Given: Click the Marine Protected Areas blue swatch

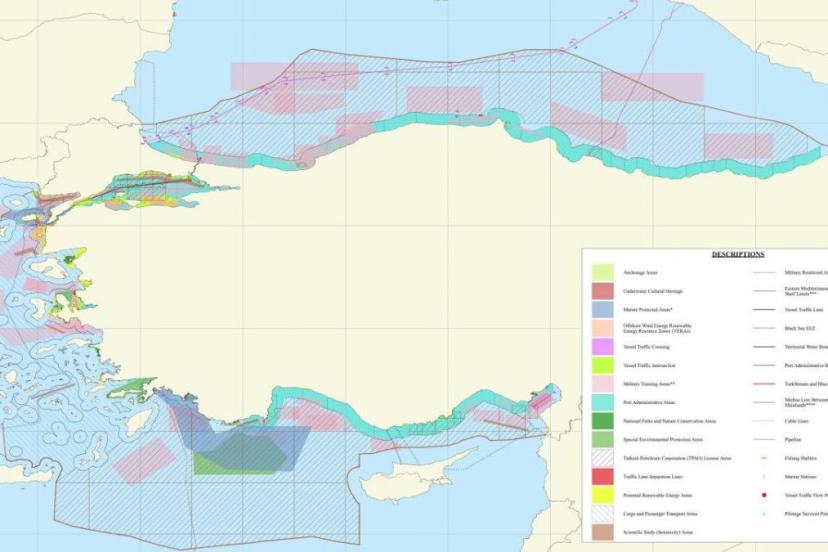Looking at the screenshot, I should [x=602, y=310].
